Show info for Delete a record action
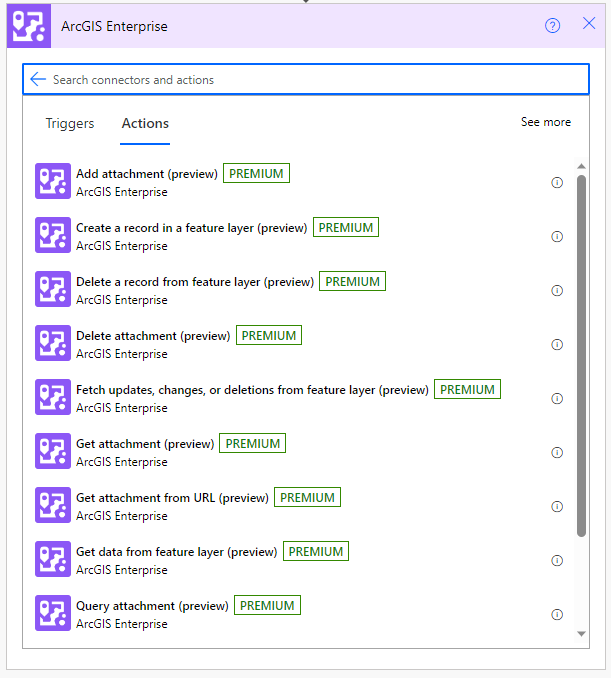The width and height of the screenshot is (611, 678). [x=557, y=291]
